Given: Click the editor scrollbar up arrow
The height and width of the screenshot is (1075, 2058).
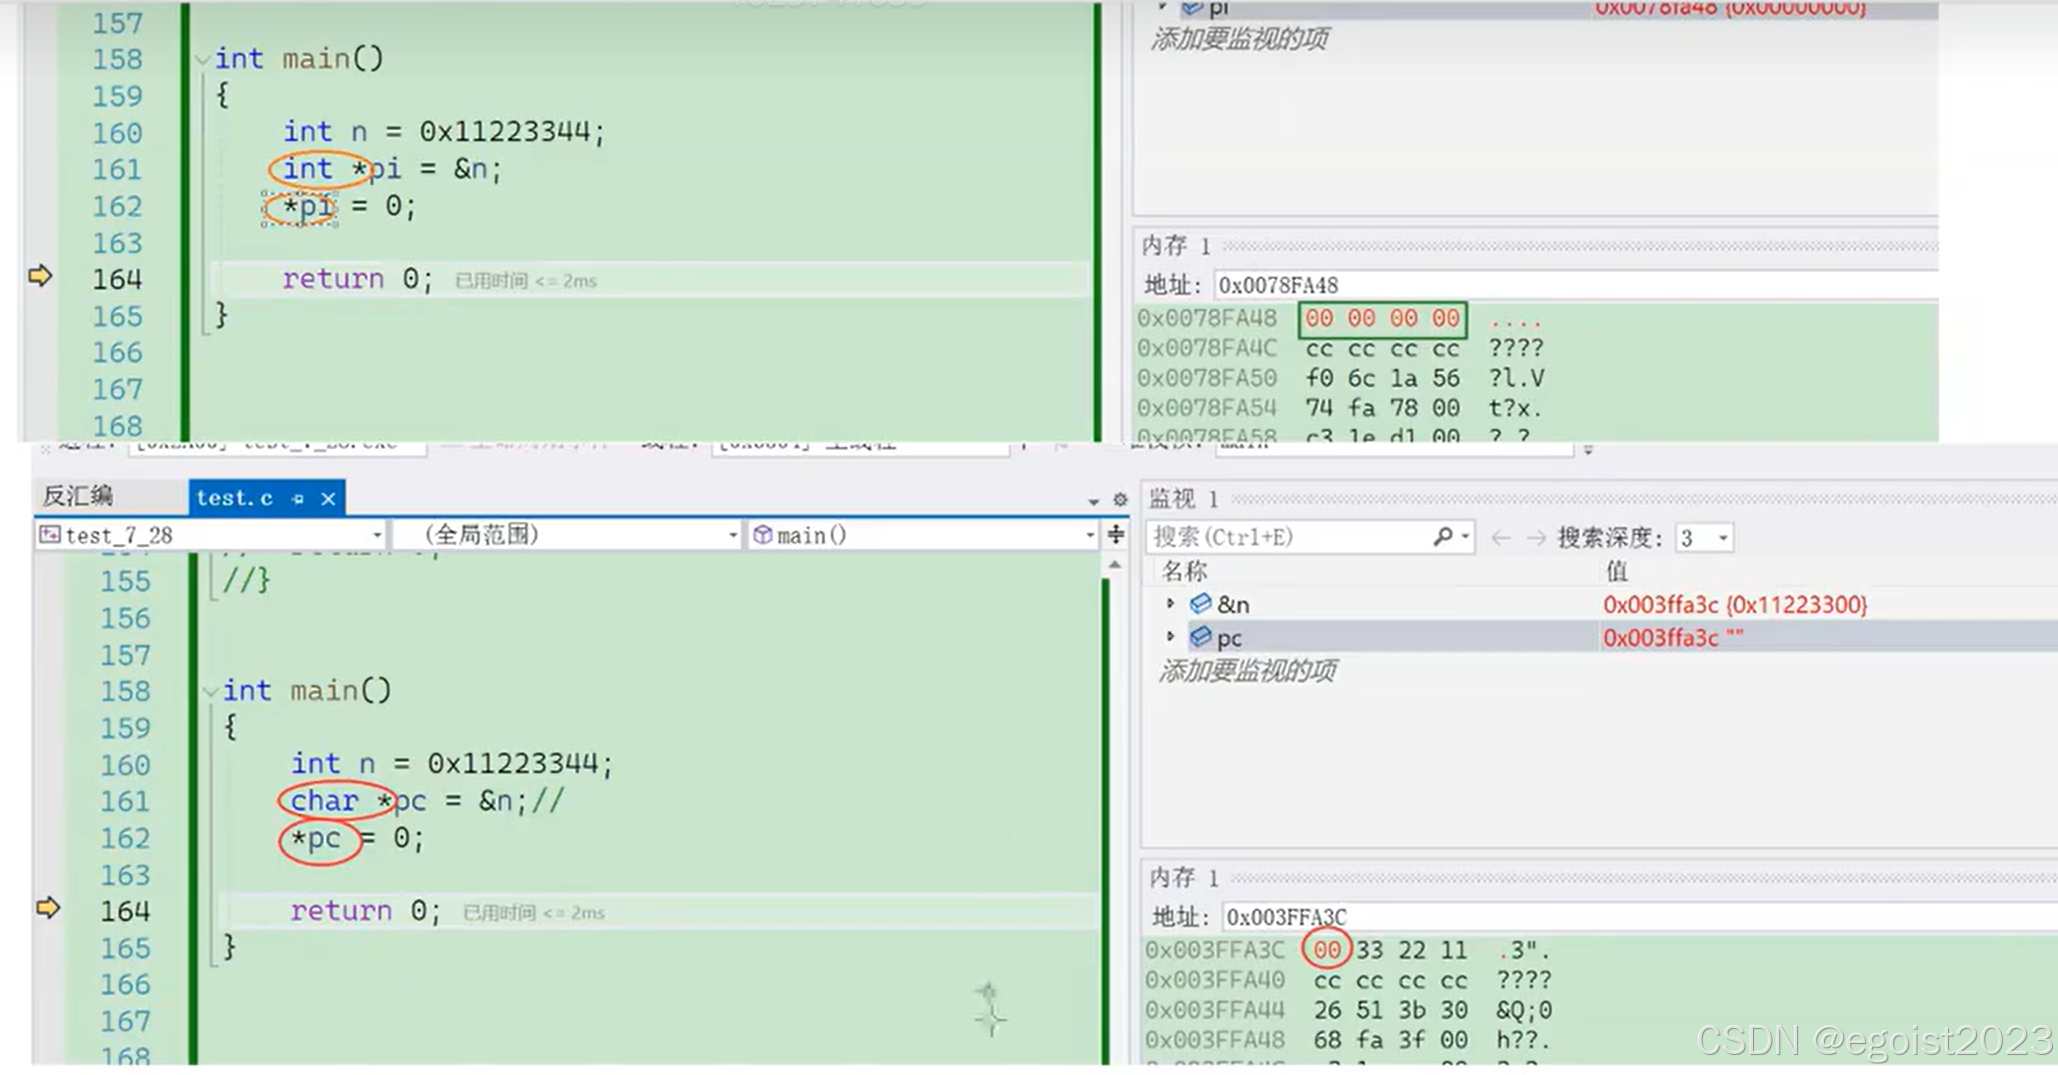Looking at the screenshot, I should coord(1115,566).
